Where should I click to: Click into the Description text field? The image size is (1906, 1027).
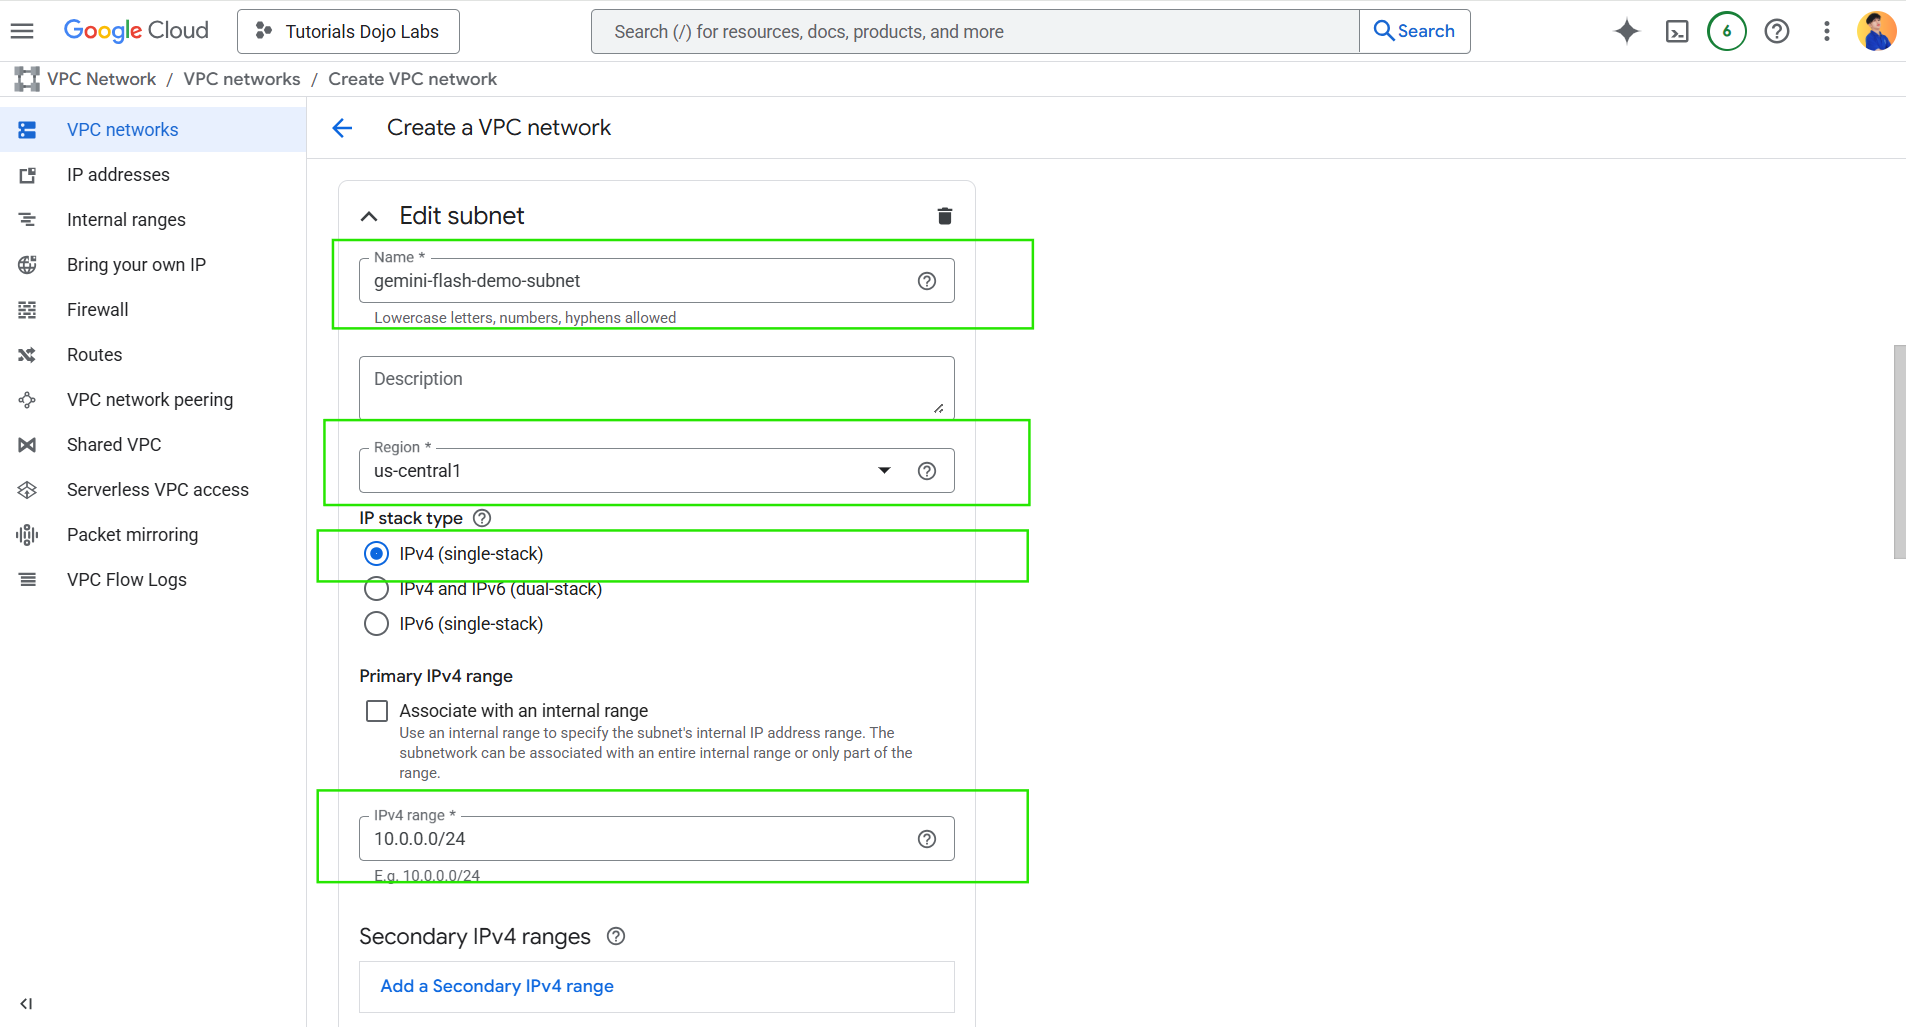(x=655, y=386)
